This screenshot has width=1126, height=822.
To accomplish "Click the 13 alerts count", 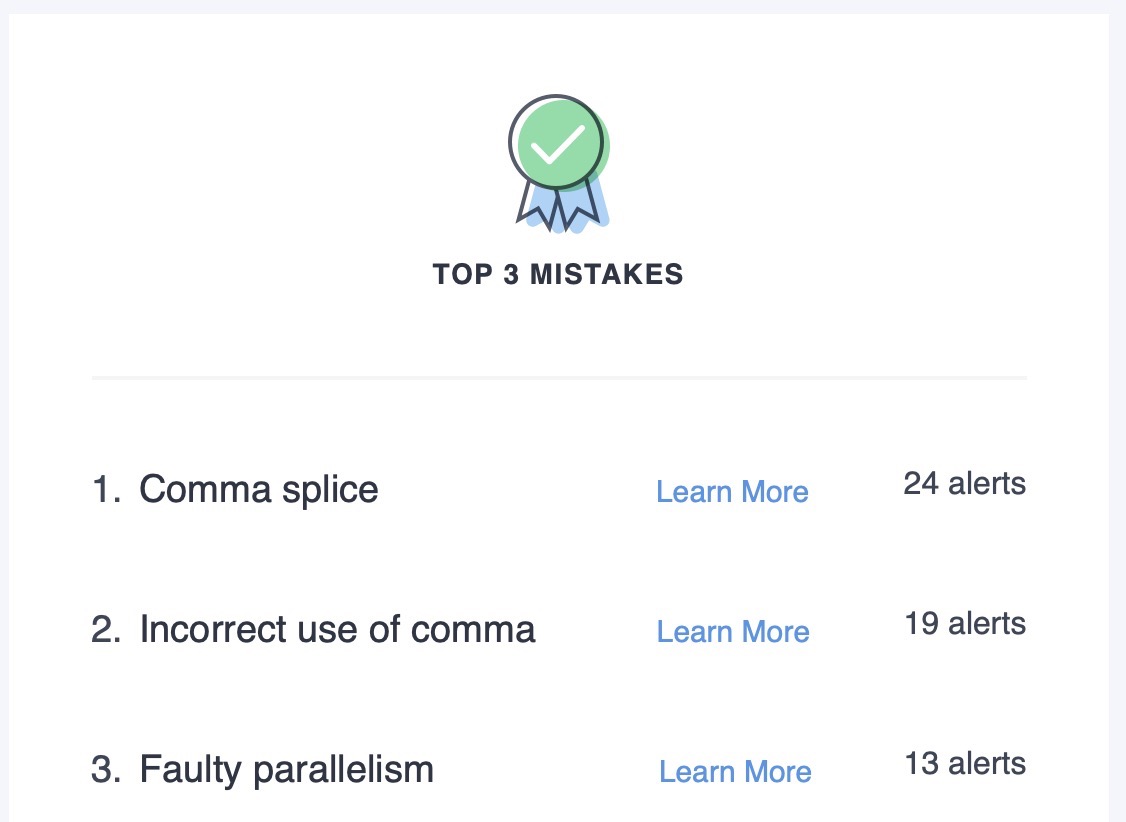I will point(965,763).
